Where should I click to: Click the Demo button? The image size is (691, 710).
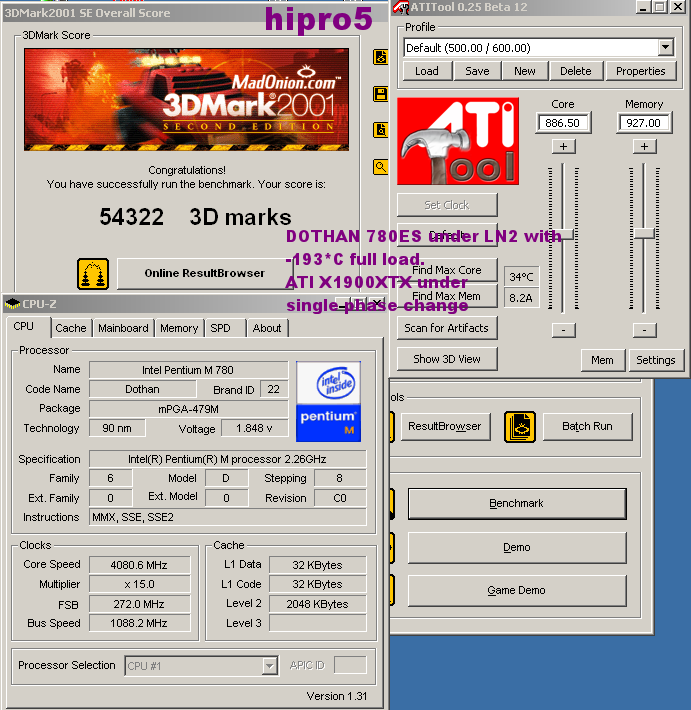(517, 547)
